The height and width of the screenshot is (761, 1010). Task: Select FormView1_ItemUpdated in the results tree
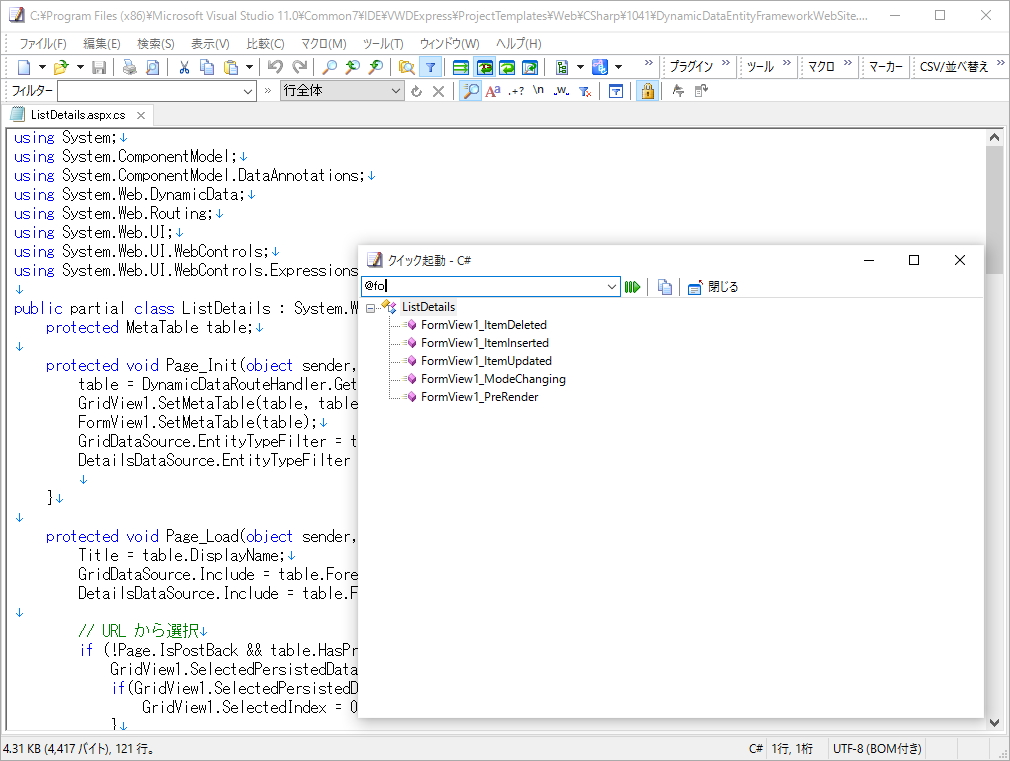pyautogui.click(x=486, y=361)
